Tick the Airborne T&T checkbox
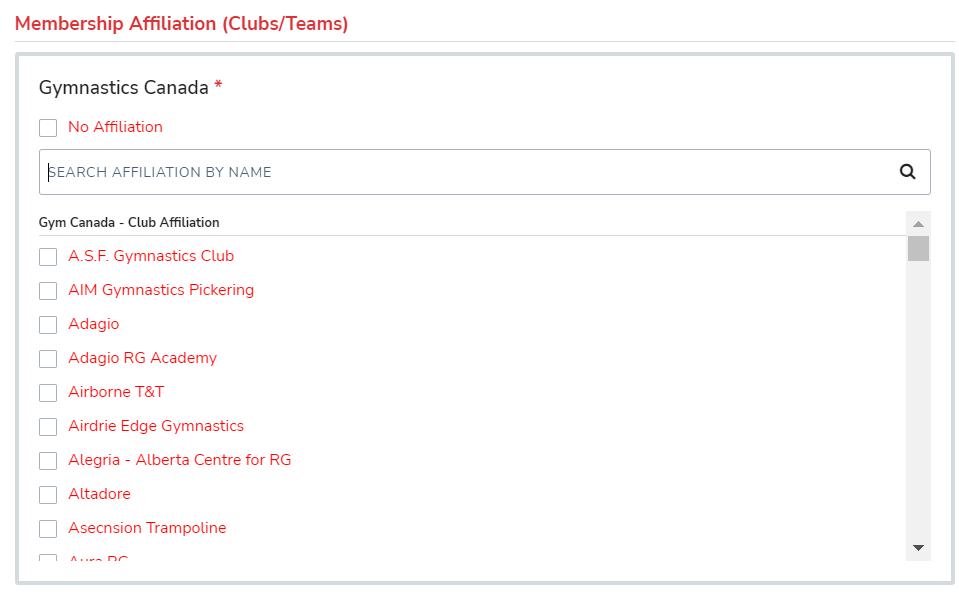This screenshot has height=594, width=959. (48, 393)
